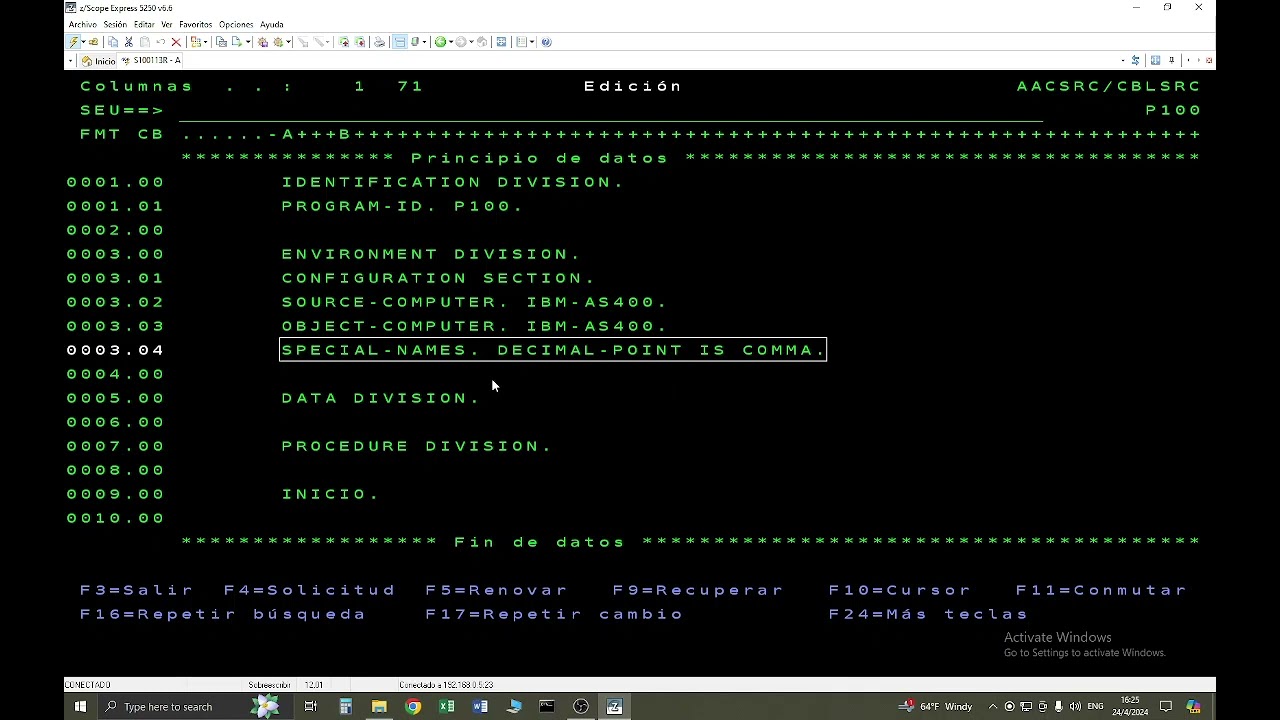Click the scissors Cut icon

(129, 42)
